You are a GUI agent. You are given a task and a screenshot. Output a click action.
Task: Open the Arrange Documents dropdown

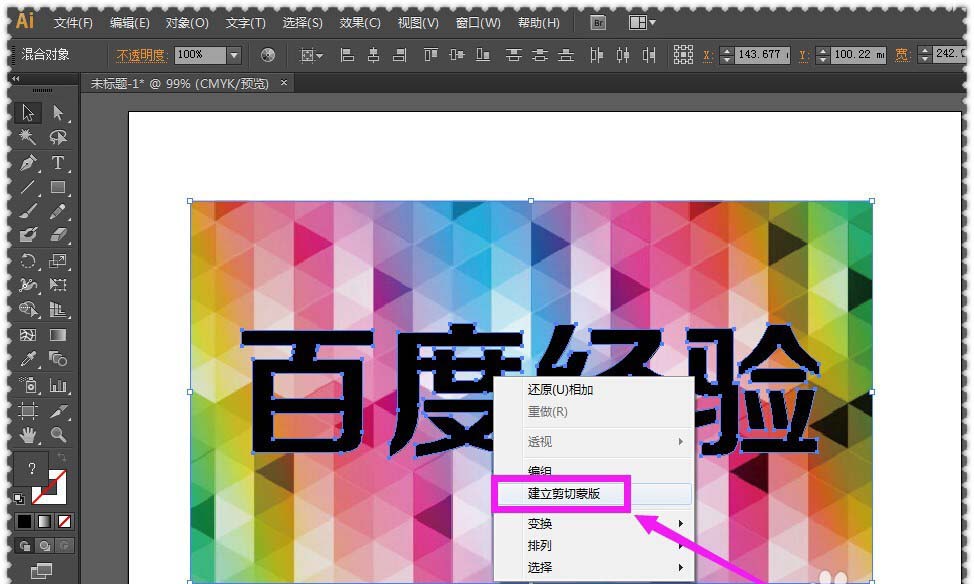click(x=642, y=23)
